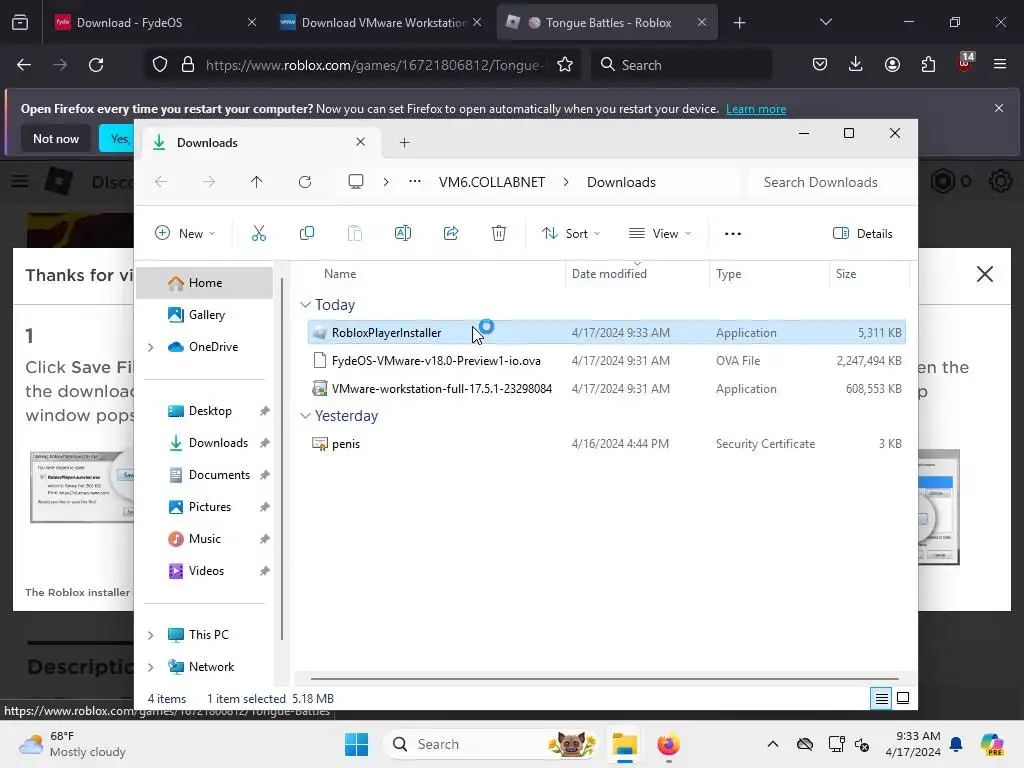Close the Roblox Thanks for visiting dialog
The height and width of the screenshot is (768, 1024).
984,274
